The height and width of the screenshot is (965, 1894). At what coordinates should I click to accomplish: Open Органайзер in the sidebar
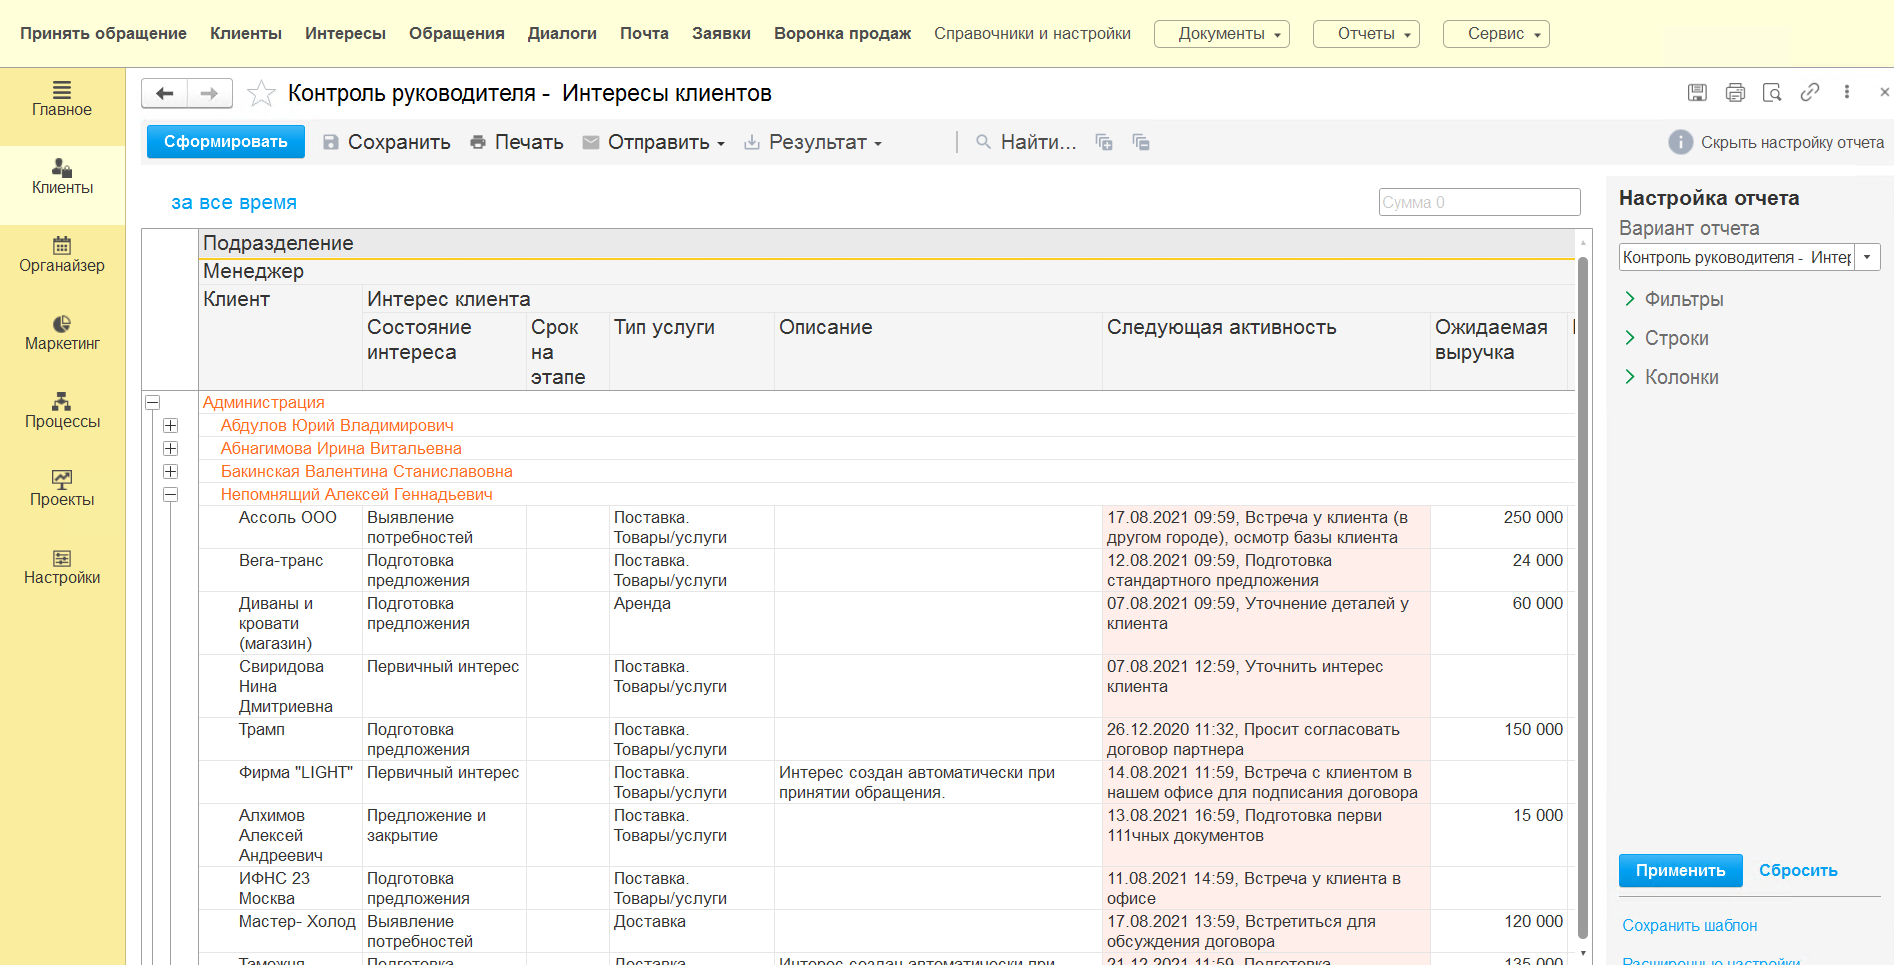62,254
